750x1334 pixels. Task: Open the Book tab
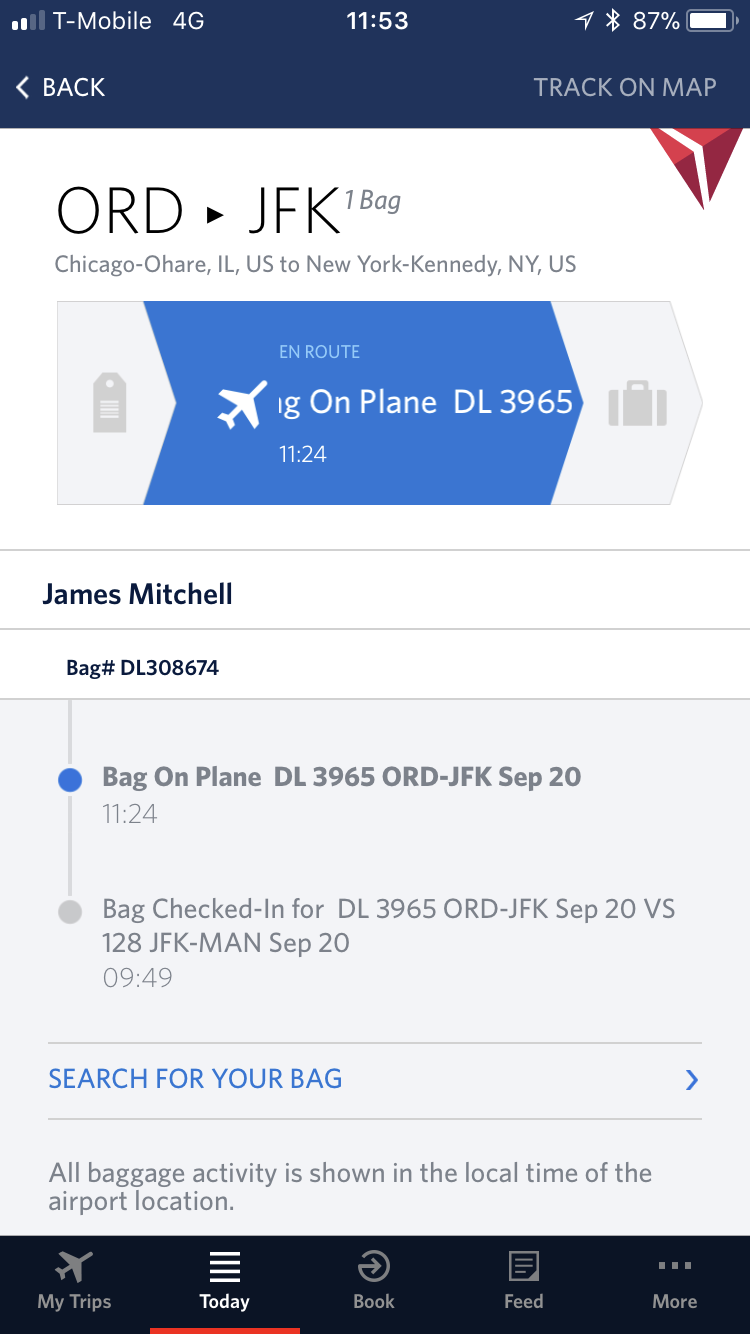pos(374,1282)
